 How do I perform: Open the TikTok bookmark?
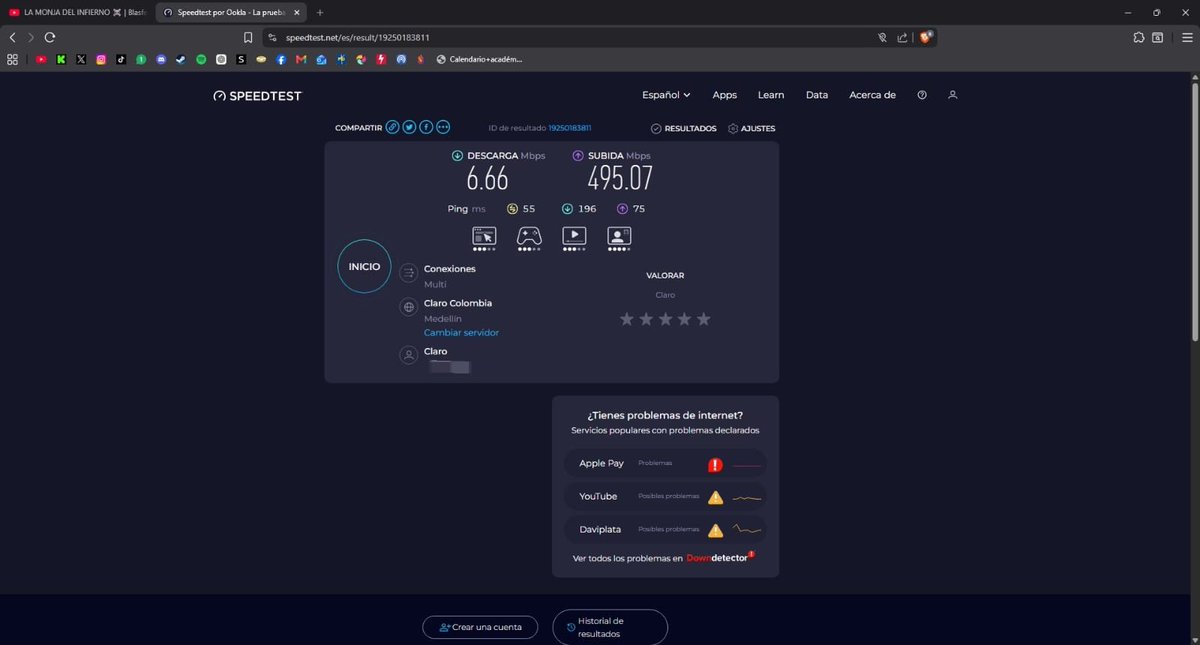[121, 60]
